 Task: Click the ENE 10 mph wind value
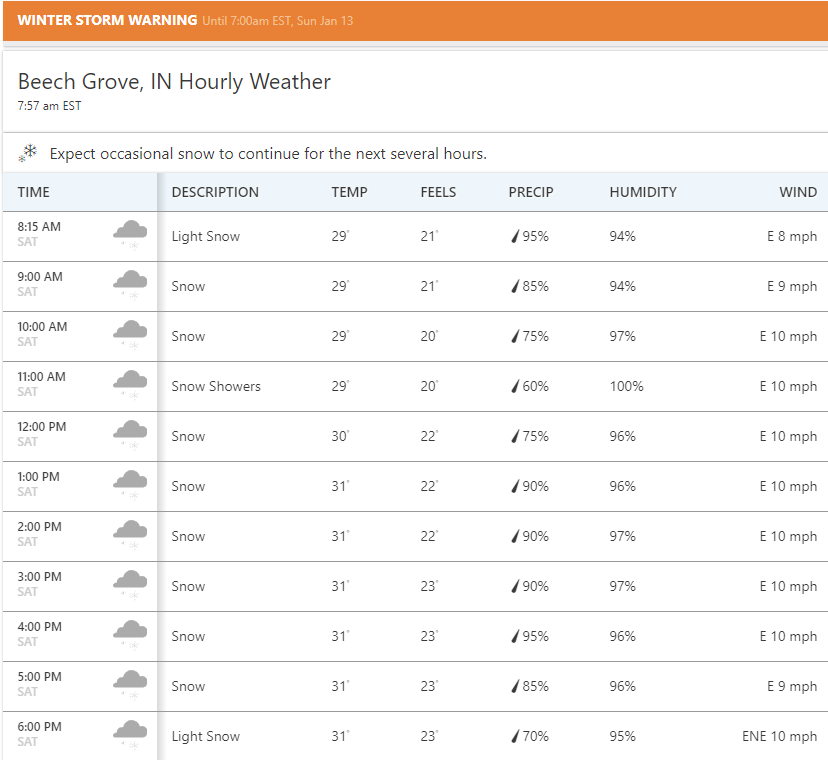[779, 736]
